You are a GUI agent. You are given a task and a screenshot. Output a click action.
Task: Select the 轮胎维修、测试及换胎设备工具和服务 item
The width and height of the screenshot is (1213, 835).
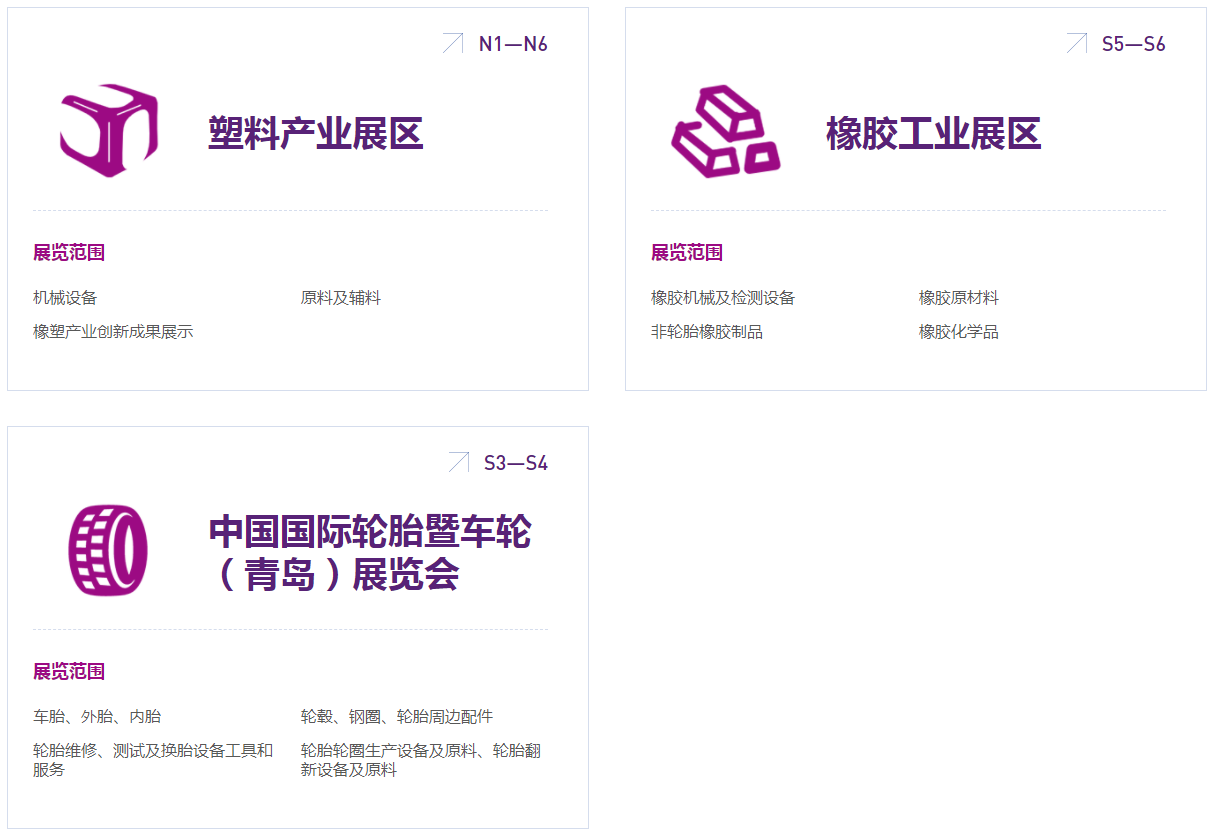(153, 760)
